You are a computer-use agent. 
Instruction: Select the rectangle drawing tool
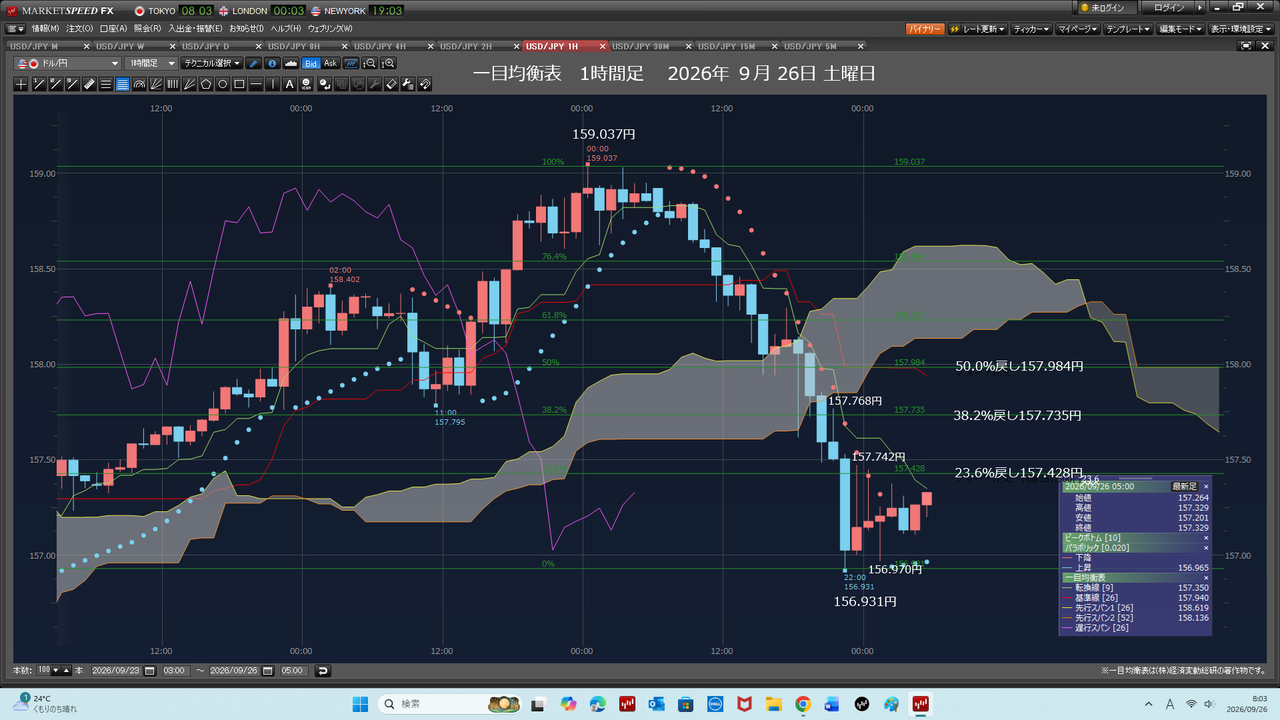point(239,85)
